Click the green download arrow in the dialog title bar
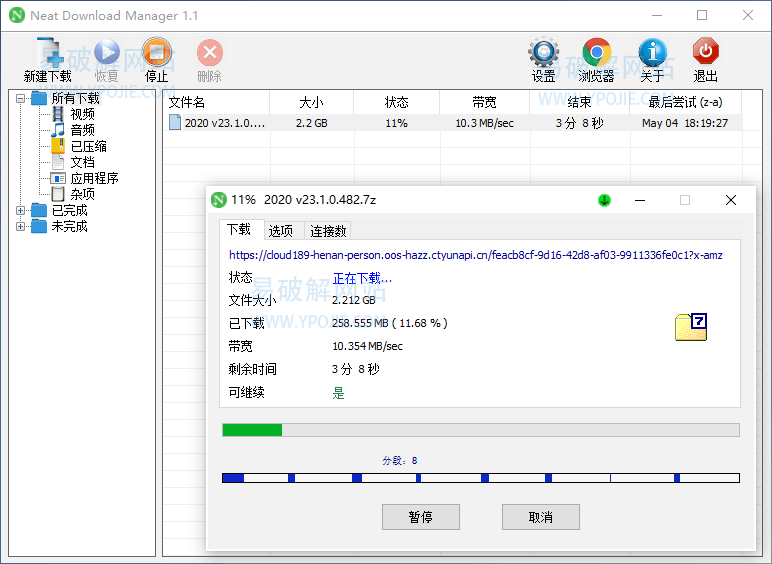Viewport: 772px width, 564px height. tap(604, 200)
